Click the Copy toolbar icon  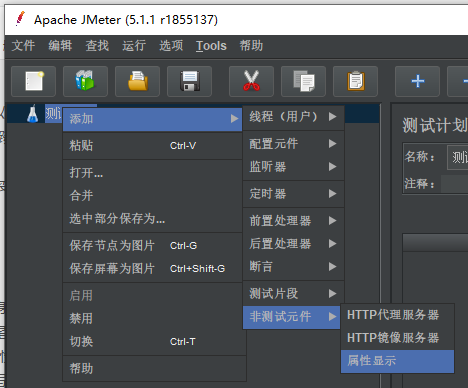(303, 81)
